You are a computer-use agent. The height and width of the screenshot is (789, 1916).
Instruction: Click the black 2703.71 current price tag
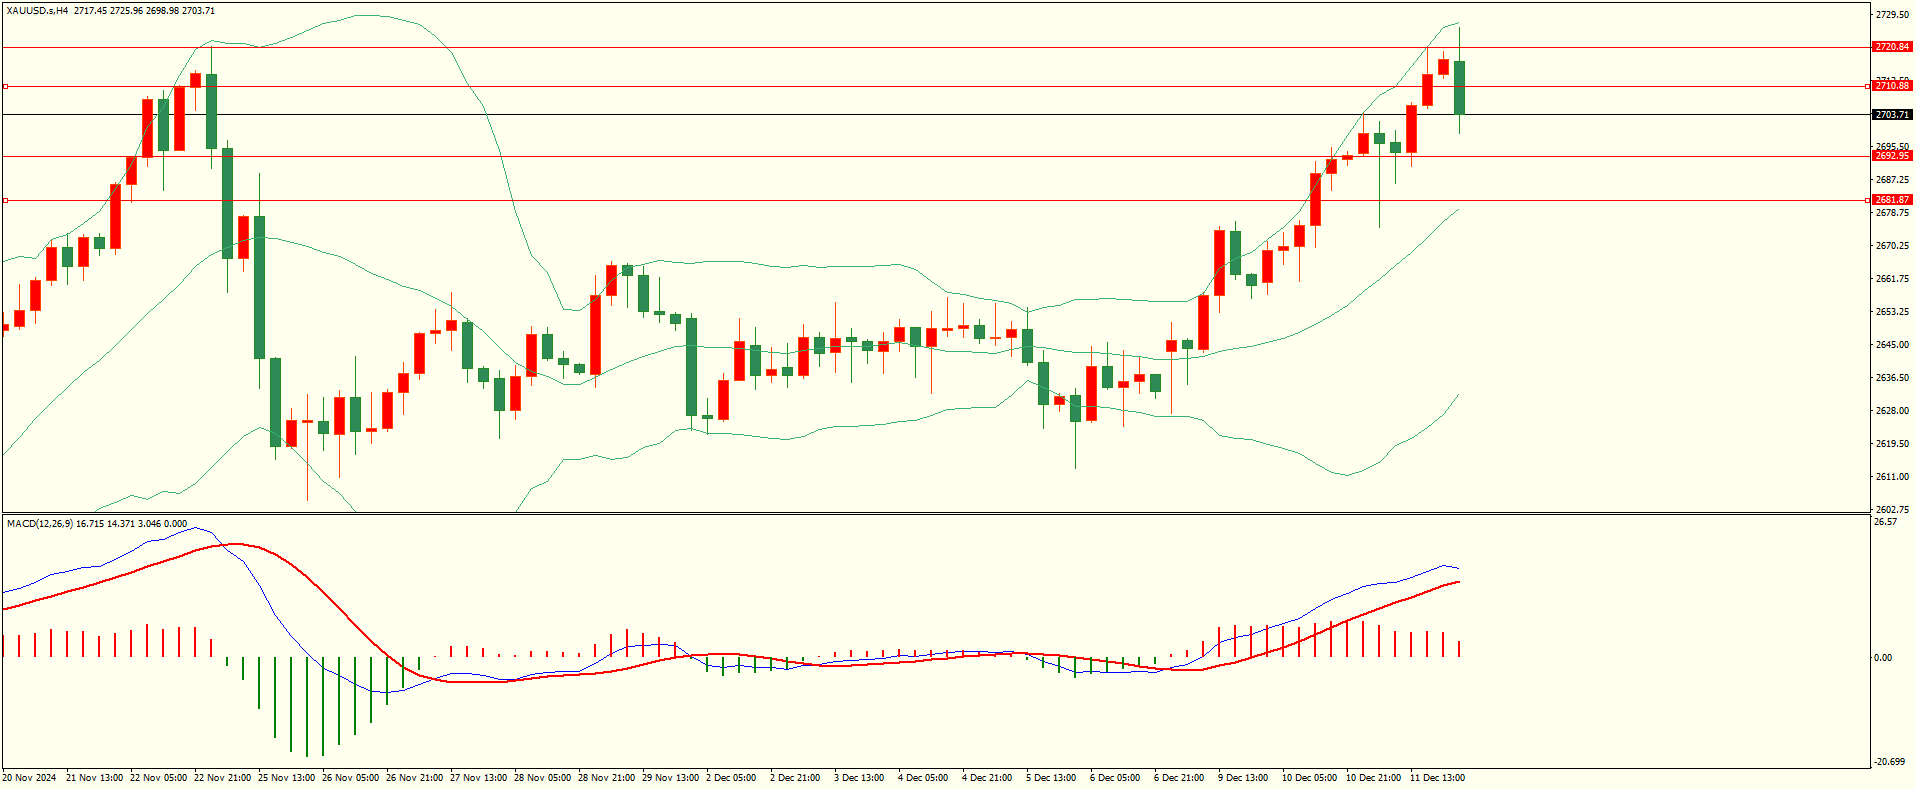pos(1892,115)
